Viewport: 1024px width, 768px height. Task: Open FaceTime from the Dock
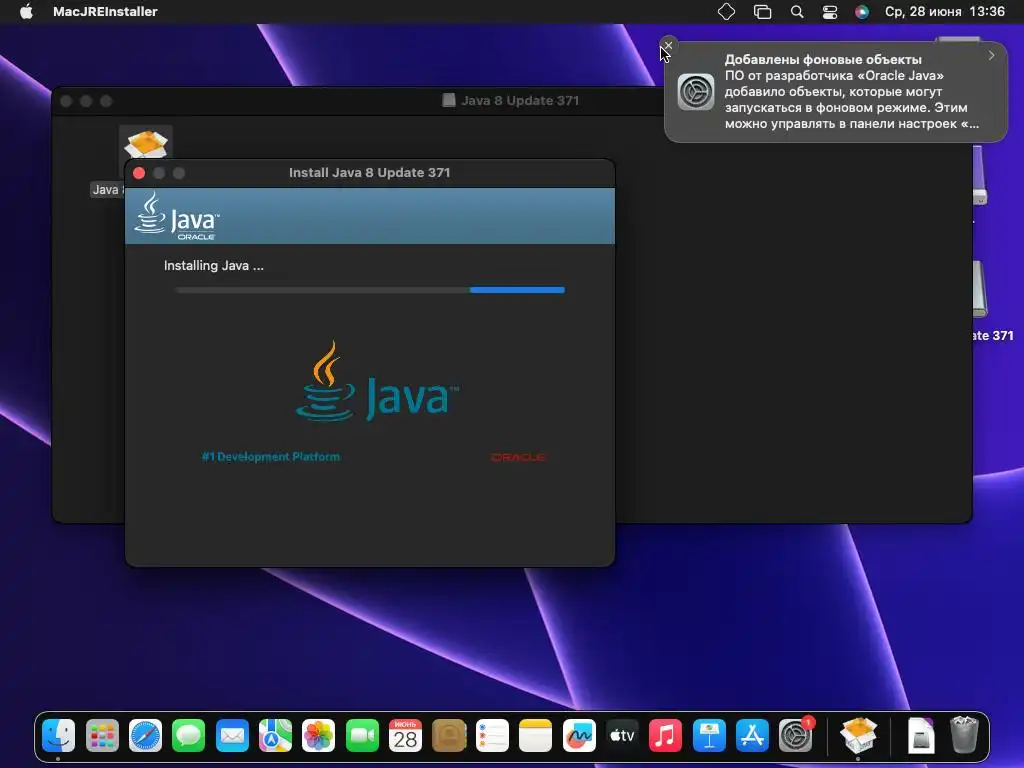point(362,736)
